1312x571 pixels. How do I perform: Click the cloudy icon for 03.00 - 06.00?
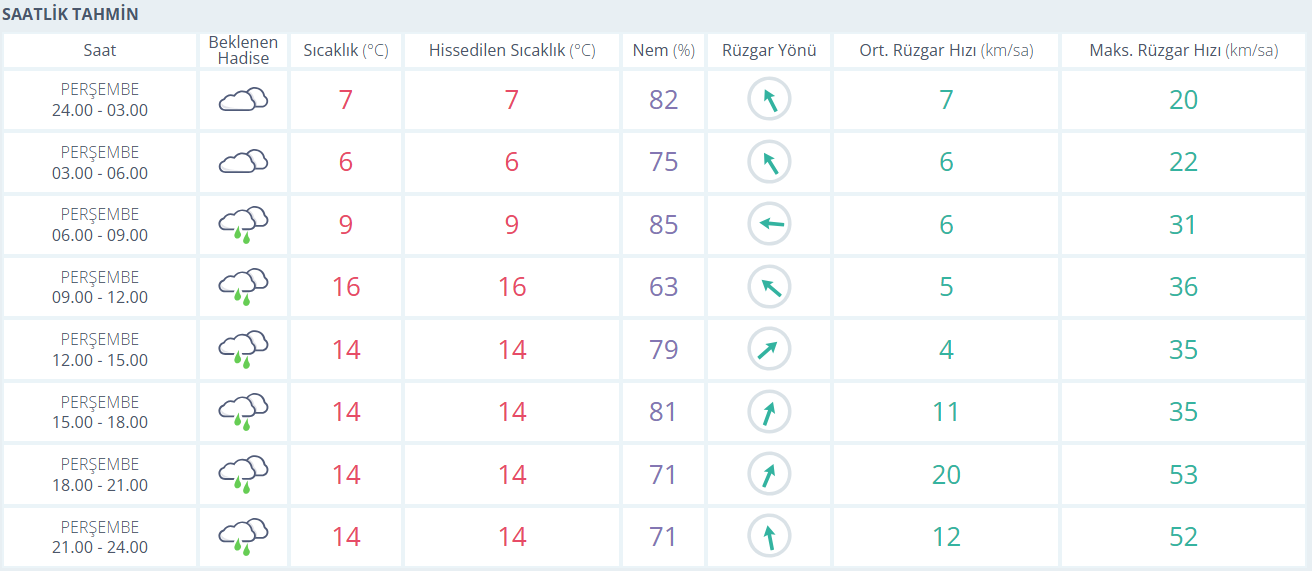[243, 162]
